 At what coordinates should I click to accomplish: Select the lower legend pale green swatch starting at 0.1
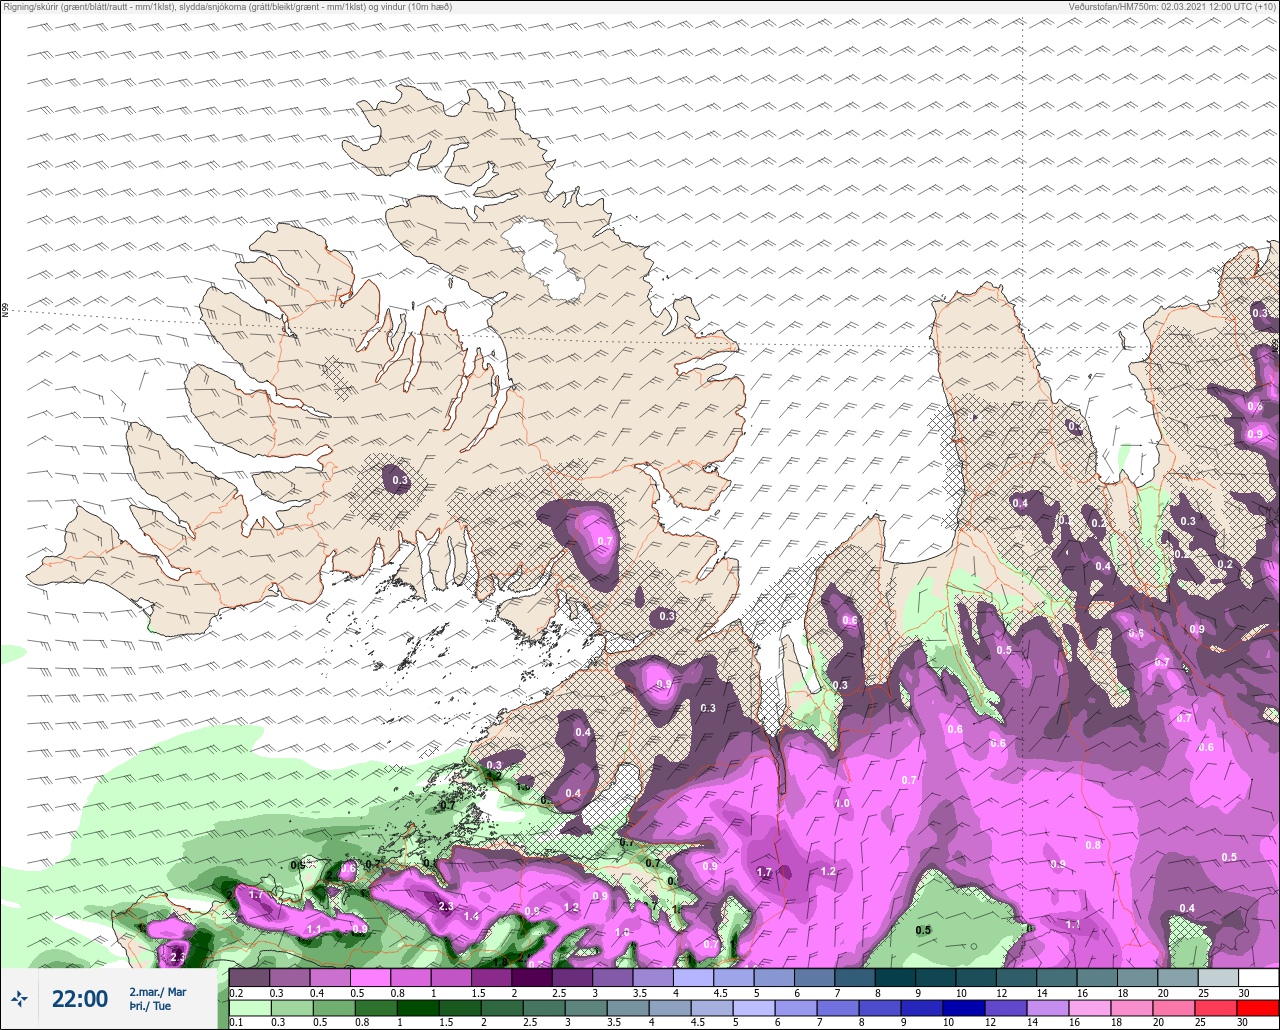click(249, 1008)
